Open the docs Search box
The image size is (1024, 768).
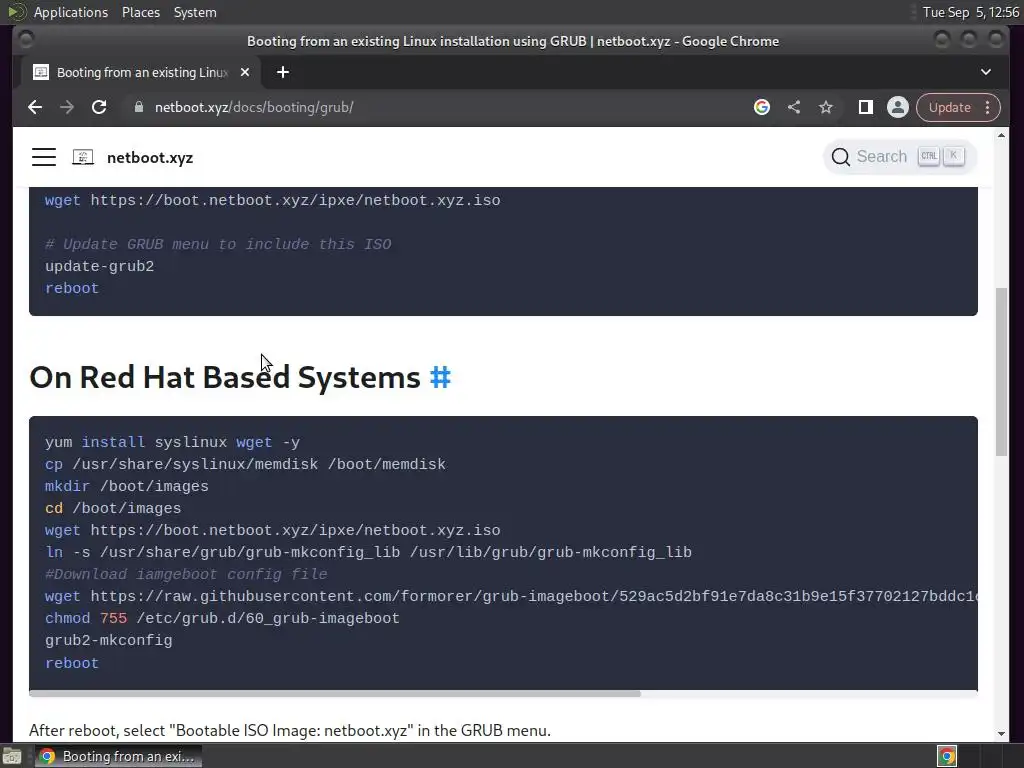click(899, 157)
